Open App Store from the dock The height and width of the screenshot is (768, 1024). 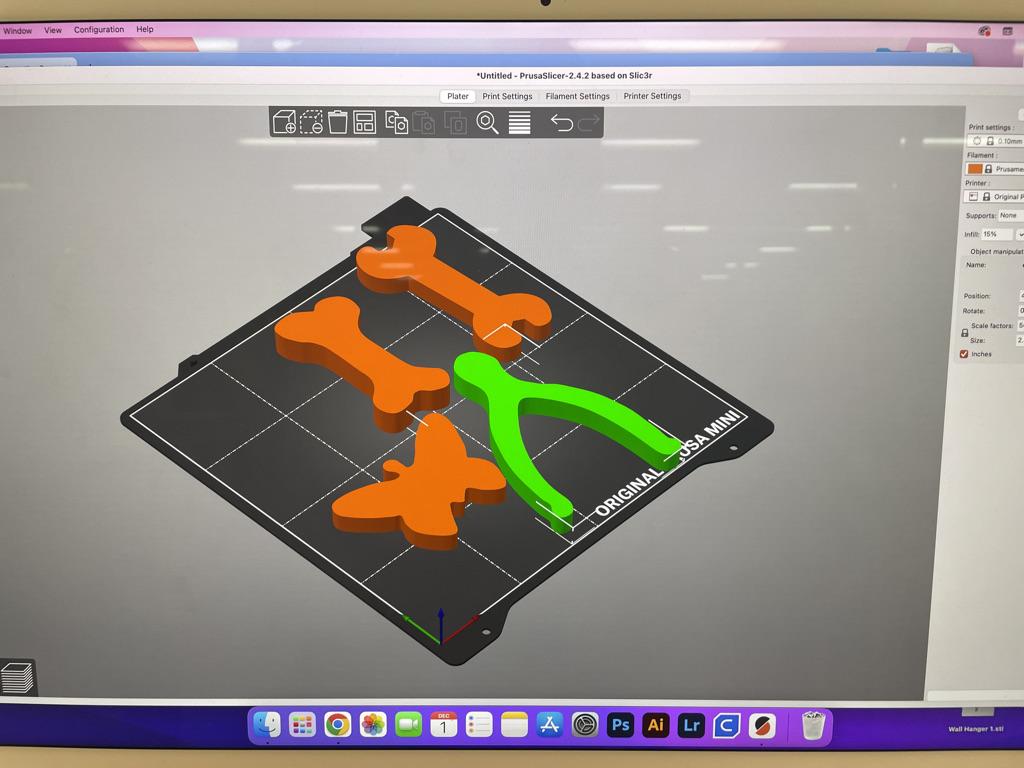[549, 725]
